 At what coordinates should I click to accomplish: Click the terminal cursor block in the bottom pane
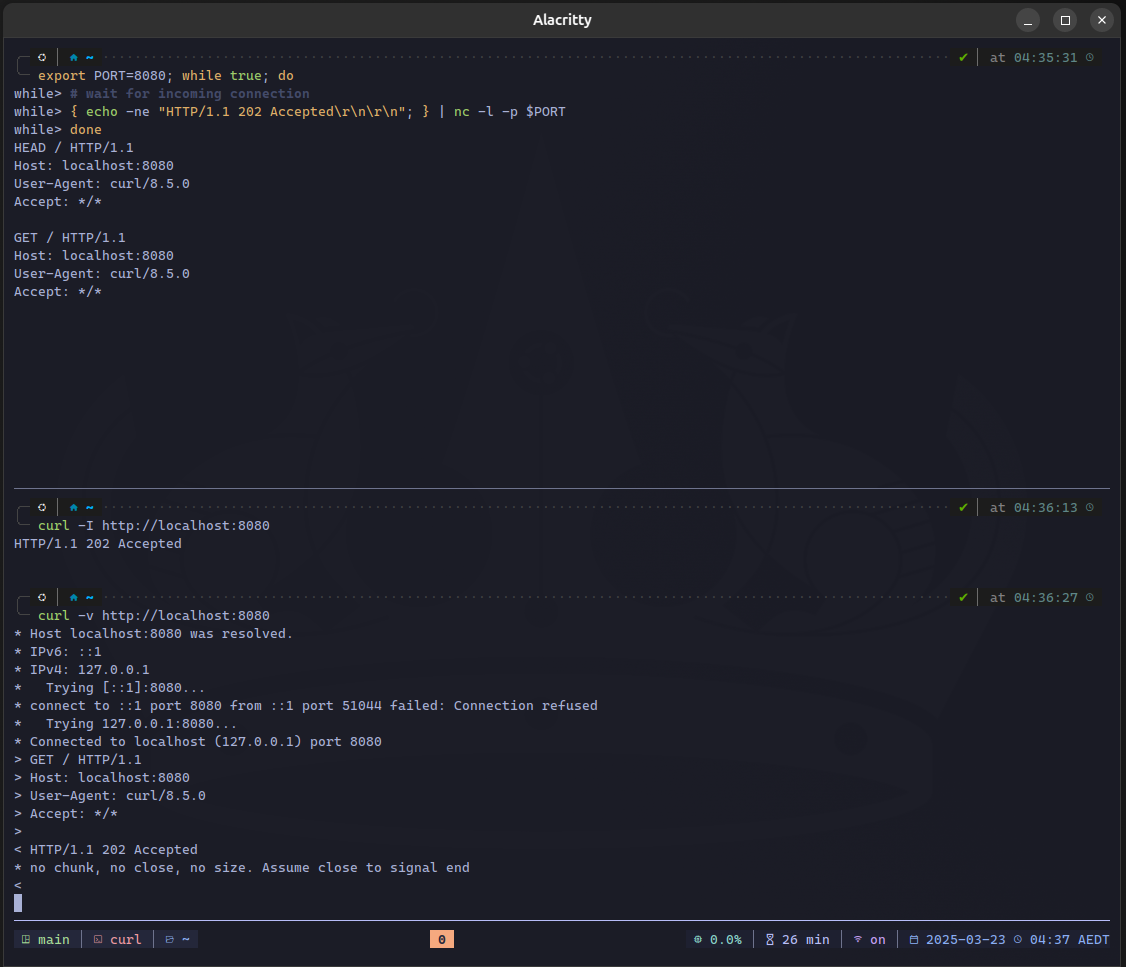click(18, 903)
